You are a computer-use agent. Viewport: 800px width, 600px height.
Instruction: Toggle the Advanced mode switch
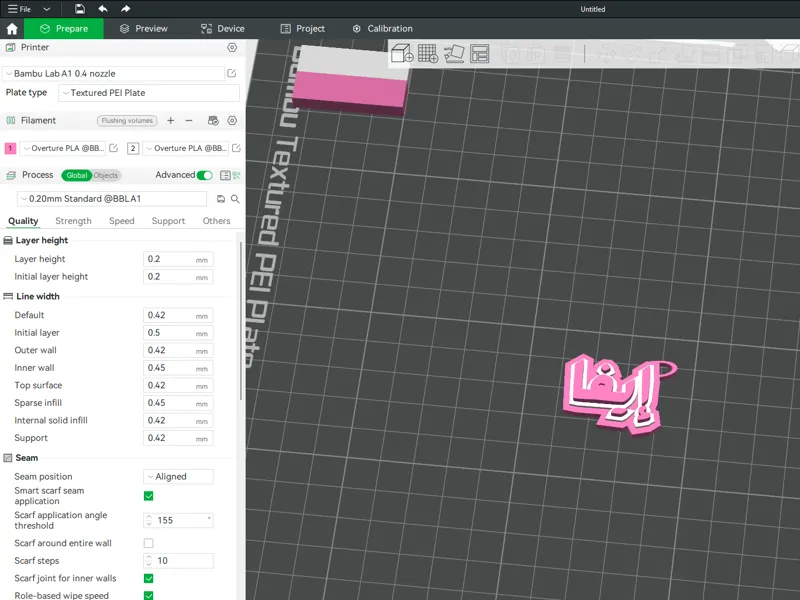click(205, 175)
